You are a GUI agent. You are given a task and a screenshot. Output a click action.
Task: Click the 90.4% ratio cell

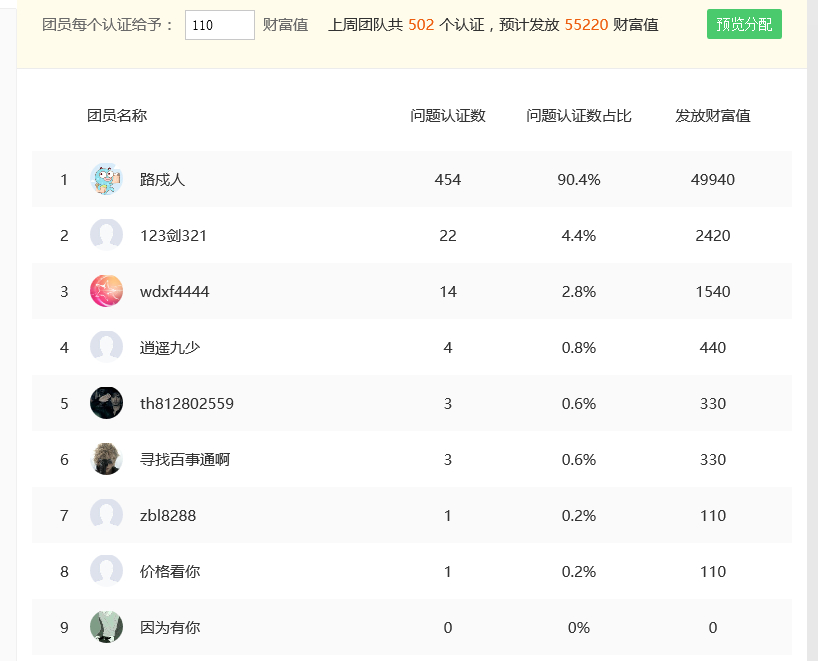[579, 179]
